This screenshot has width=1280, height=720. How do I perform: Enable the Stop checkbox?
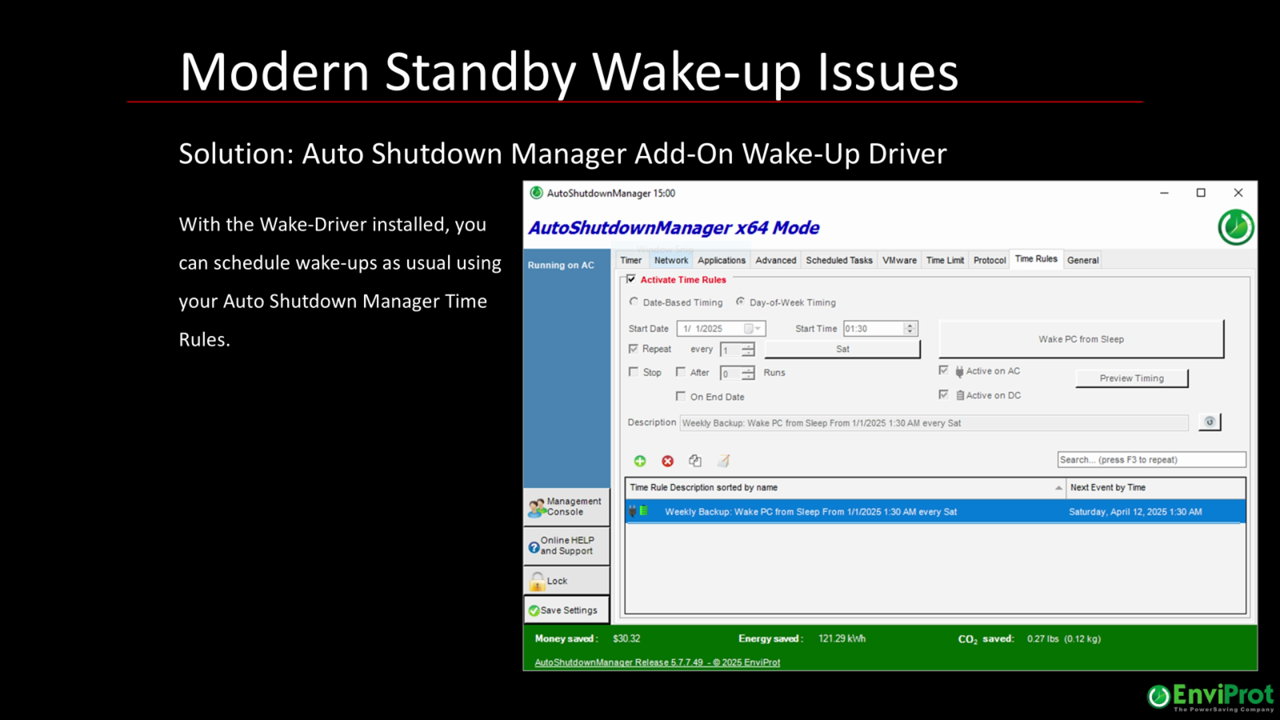coord(633,372)
